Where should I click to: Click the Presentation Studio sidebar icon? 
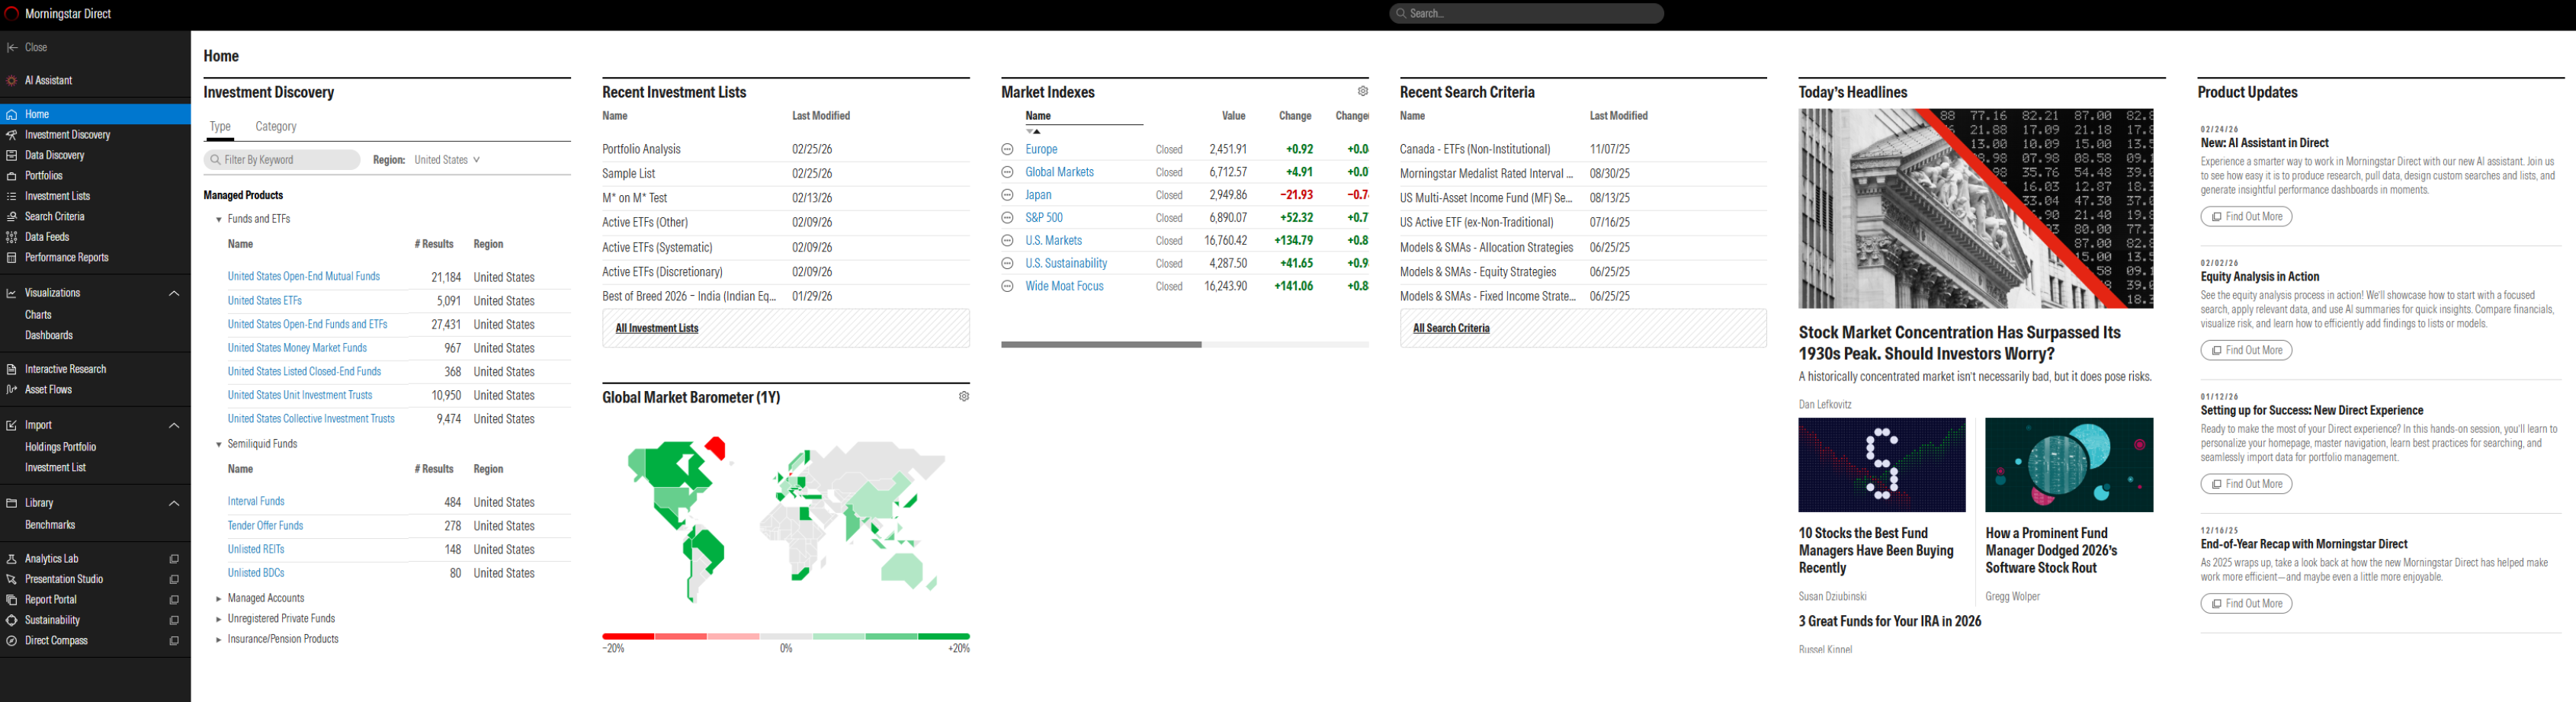point(12,580)
